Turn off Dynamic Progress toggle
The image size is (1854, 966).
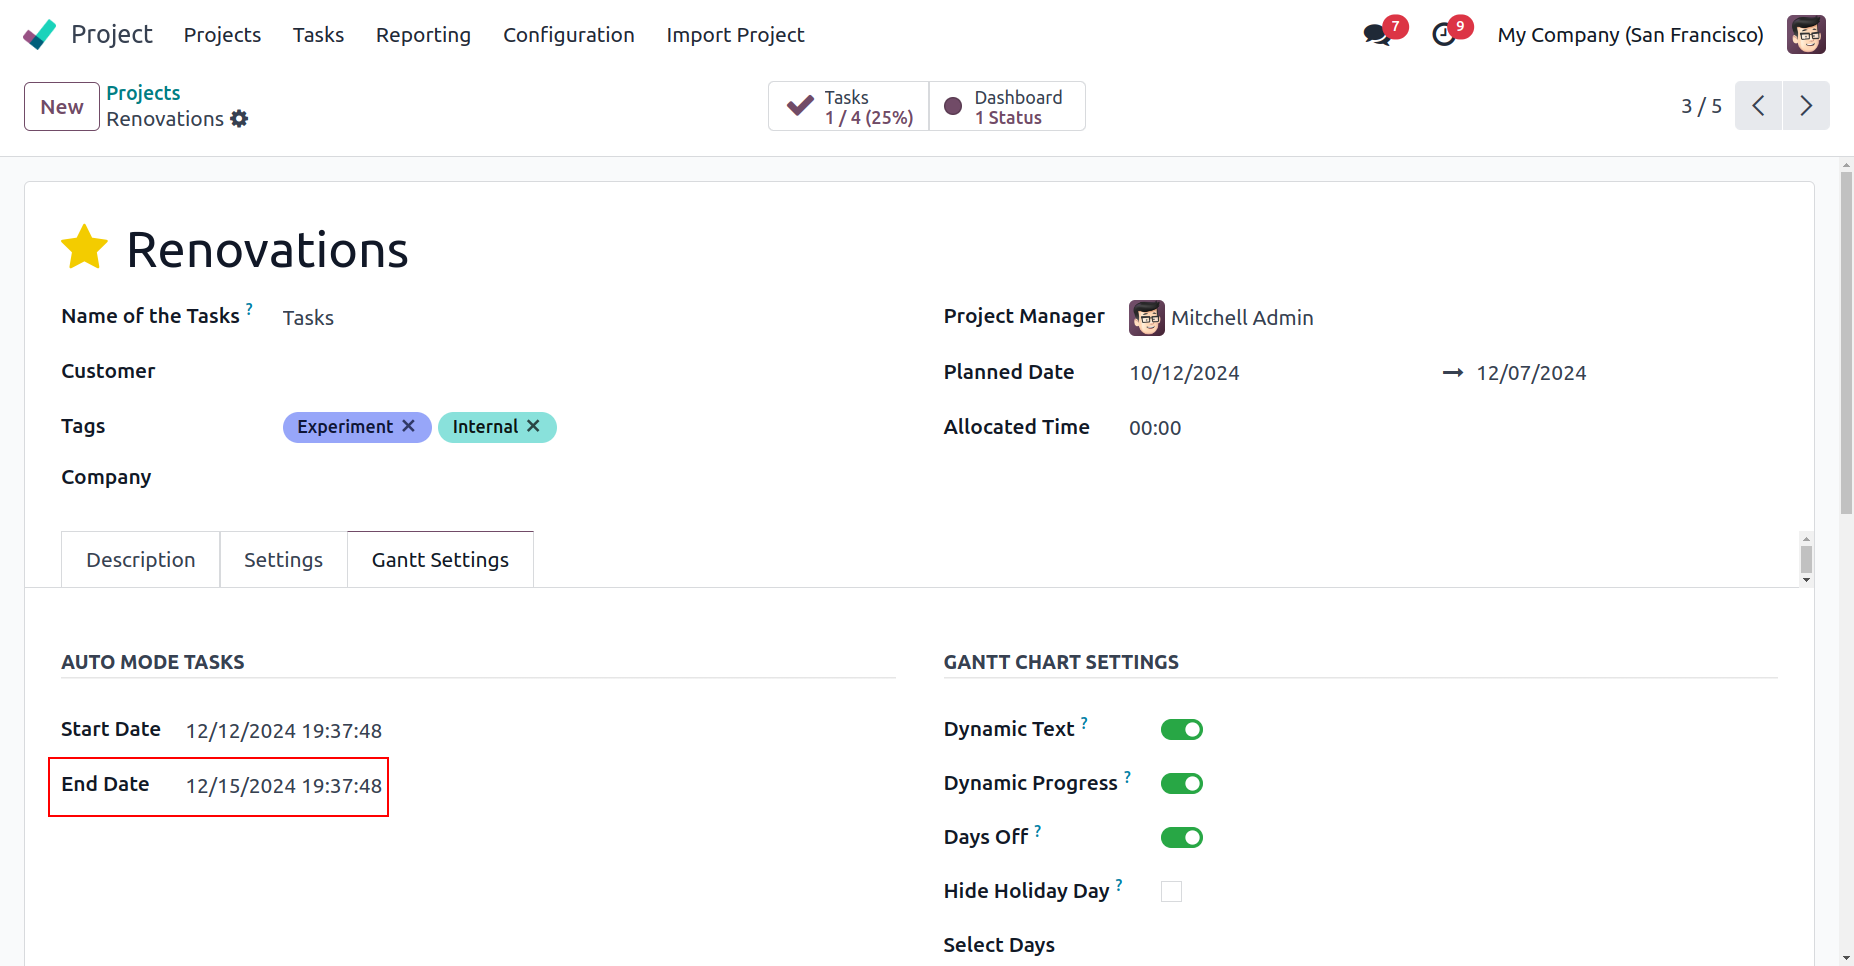[x=1181, y=784]
